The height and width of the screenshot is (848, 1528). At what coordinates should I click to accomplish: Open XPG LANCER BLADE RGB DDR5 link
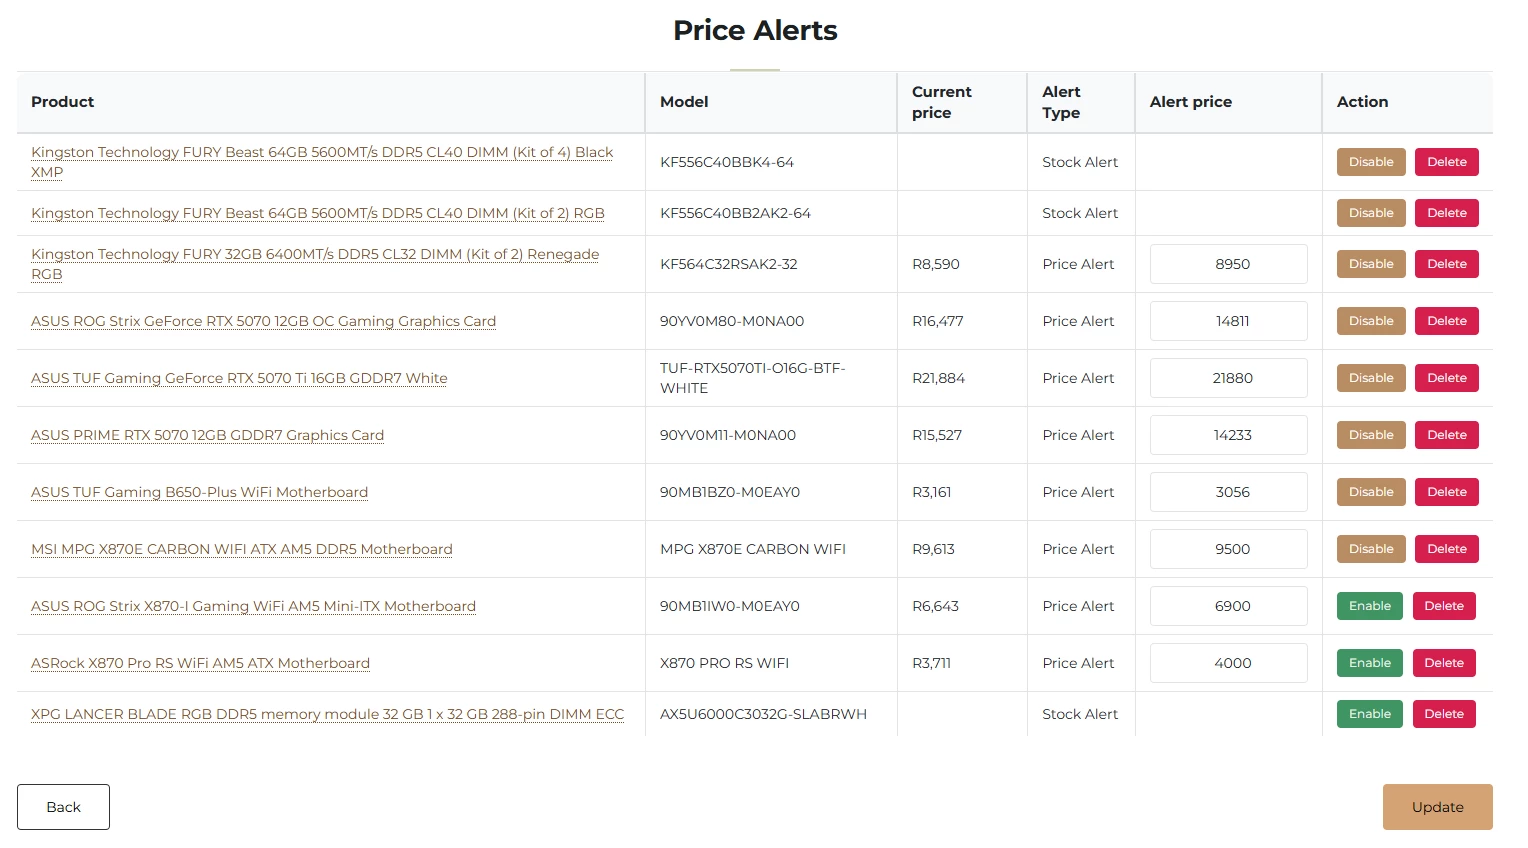click(327, 714)
